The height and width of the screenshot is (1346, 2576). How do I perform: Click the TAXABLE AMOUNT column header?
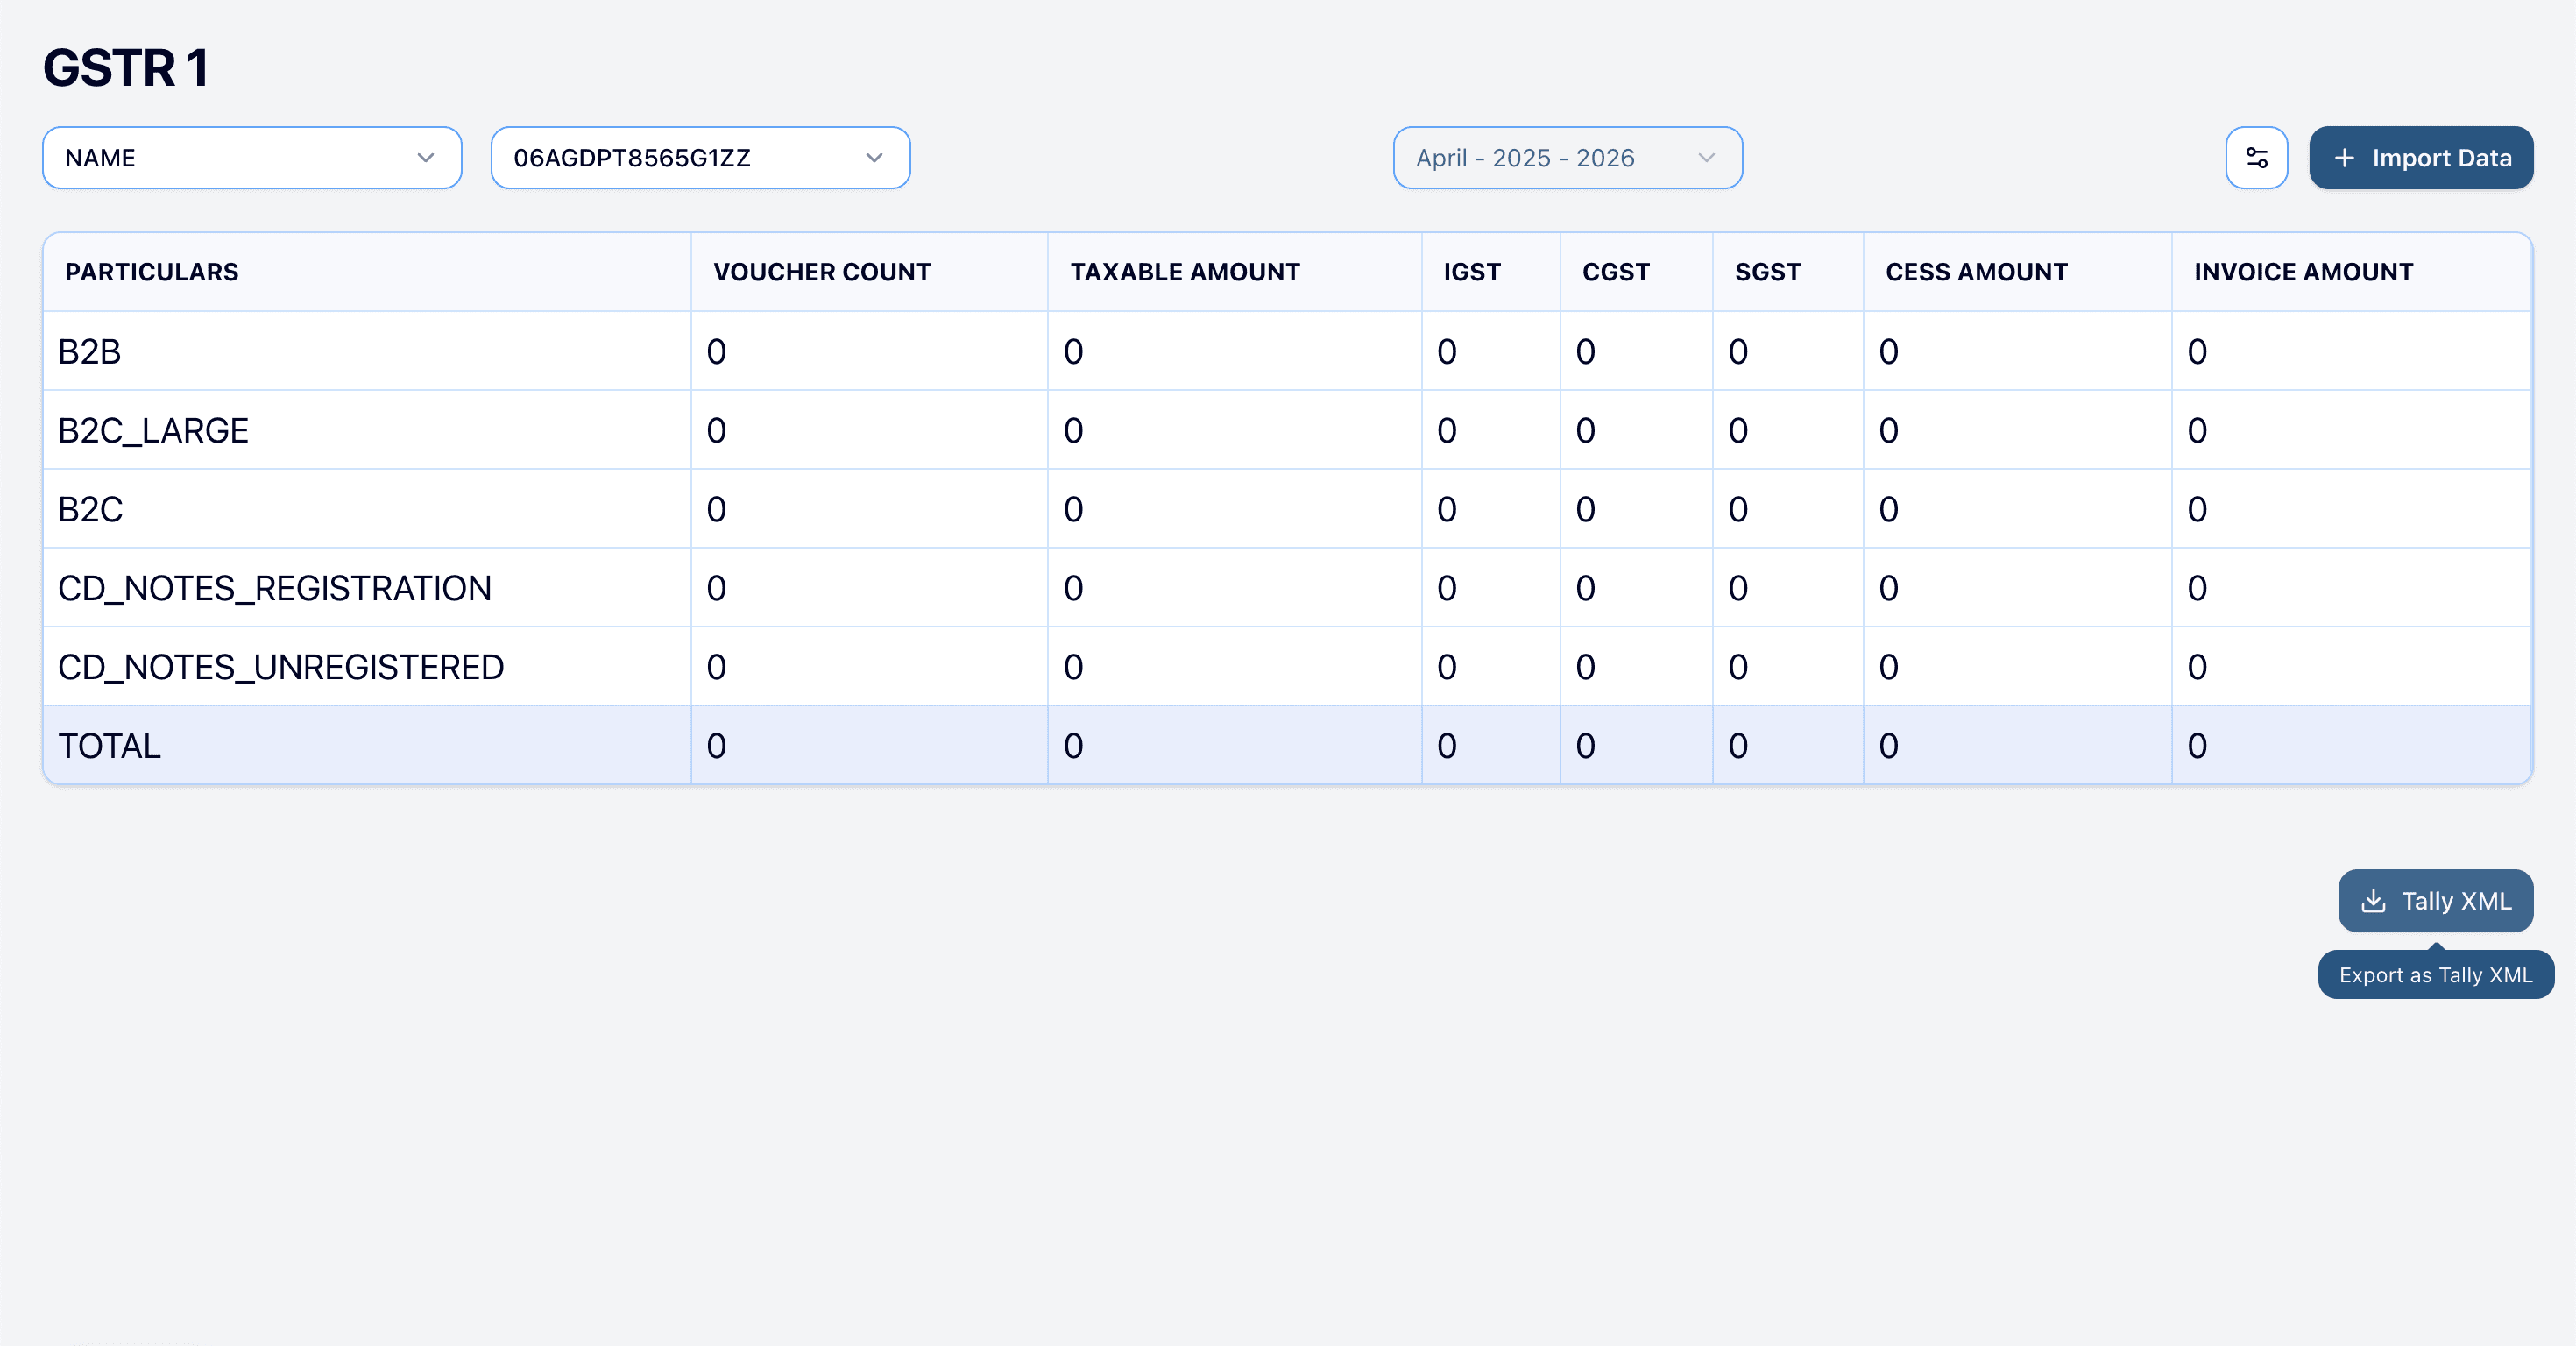1184,271
